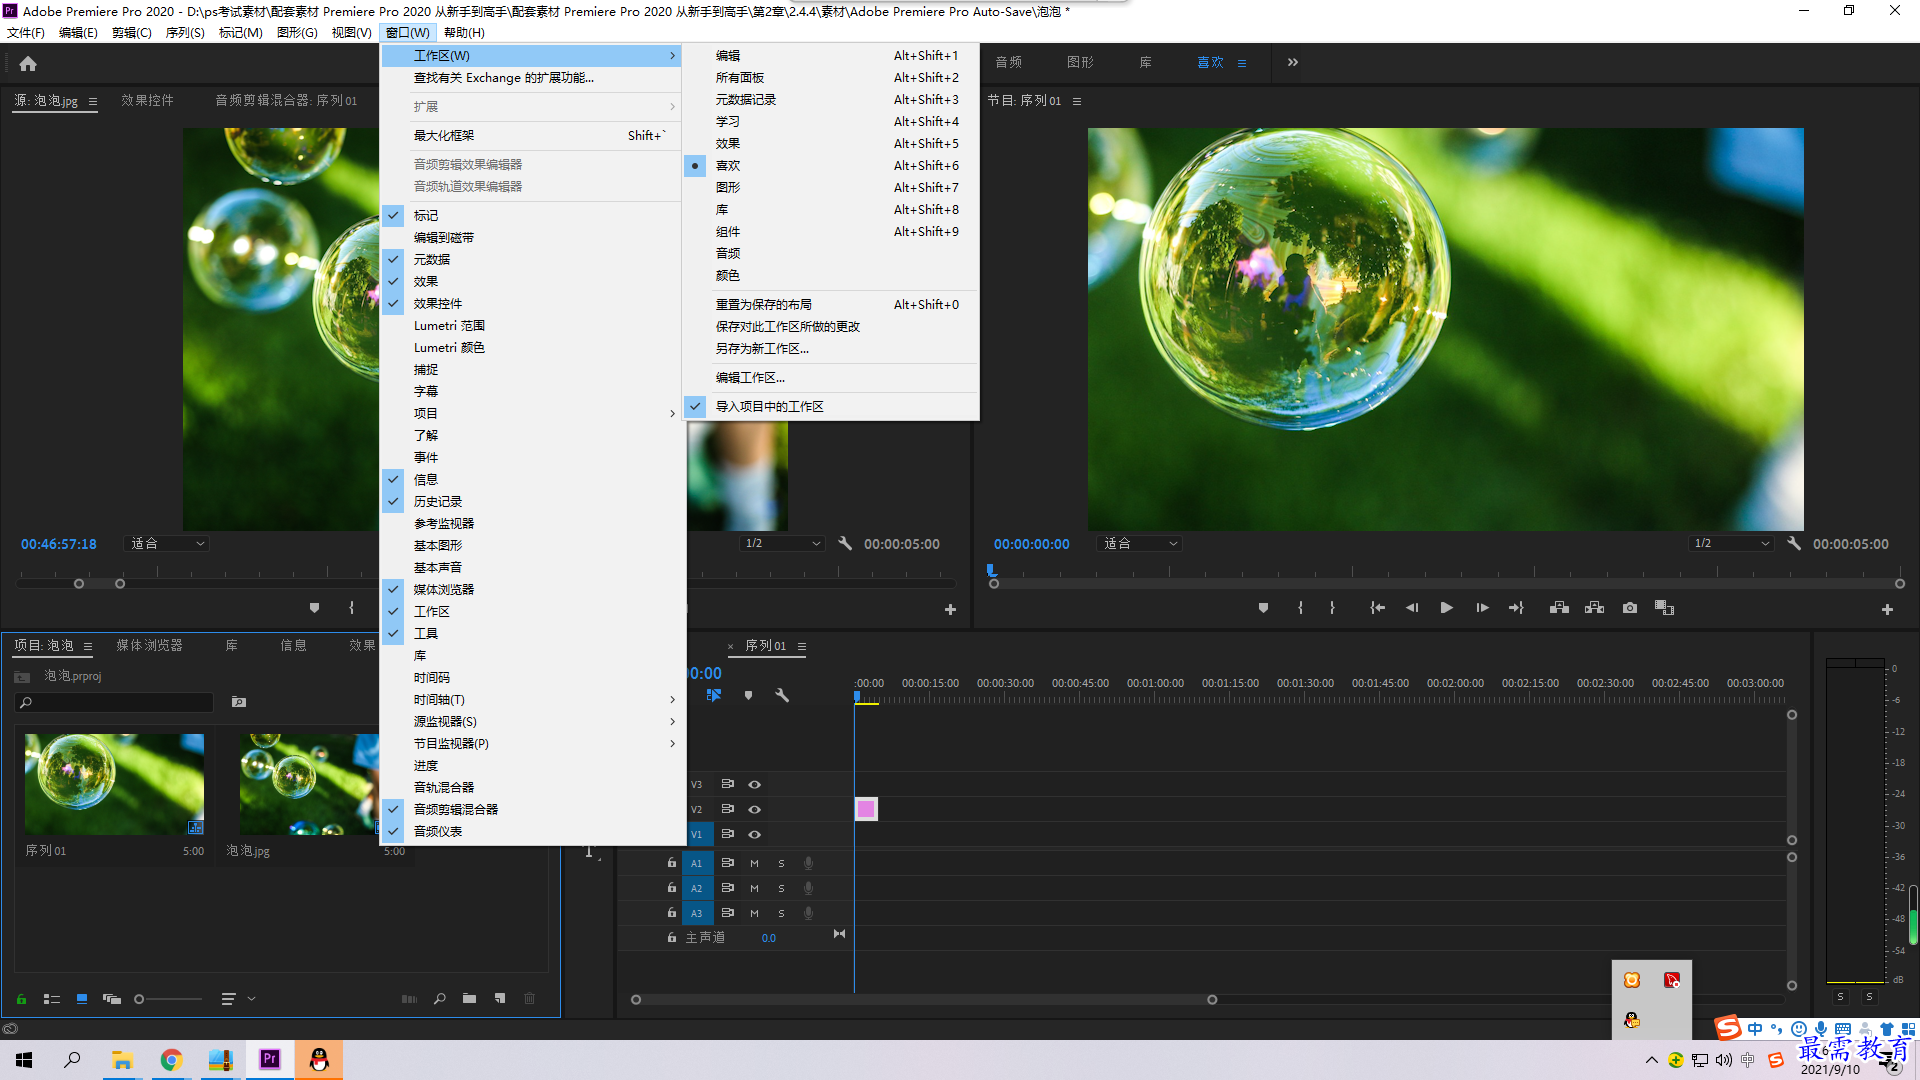Image resolution: width=1920 pixels, height=1080 pixels.
Task: Expand the 节目监视器(P) submenu
Action: (x=533, y=743)
